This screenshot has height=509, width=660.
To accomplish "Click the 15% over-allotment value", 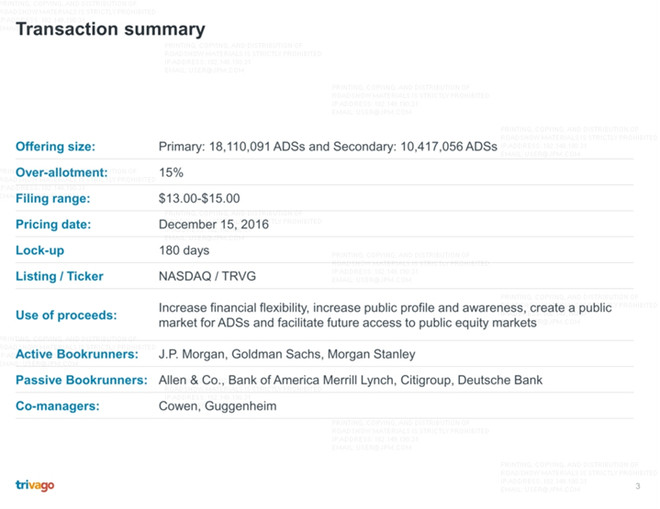I will pyautogui.click(x=171, y=172).
